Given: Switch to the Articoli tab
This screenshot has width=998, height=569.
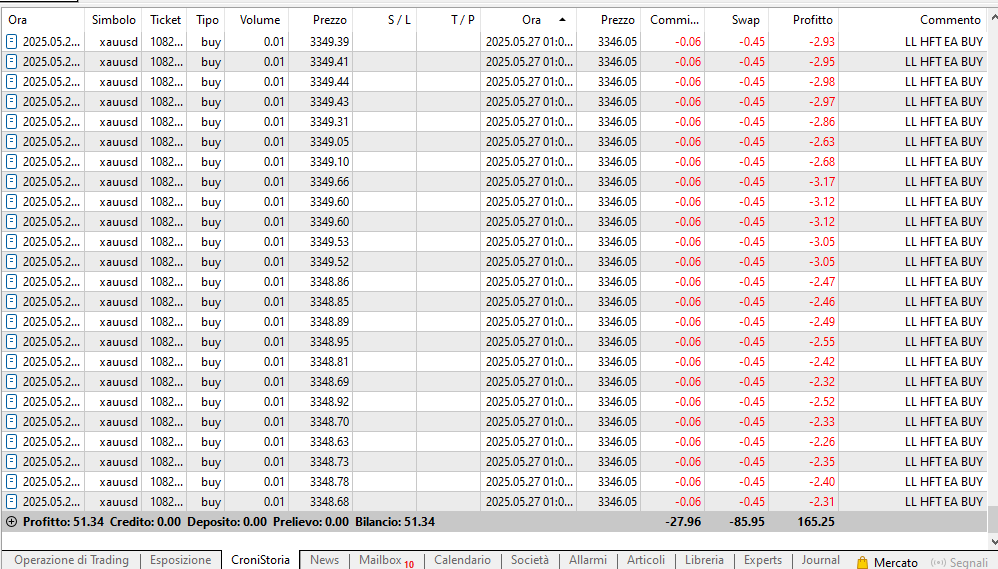Looking at the screenshot, I should tap(646, 560).
